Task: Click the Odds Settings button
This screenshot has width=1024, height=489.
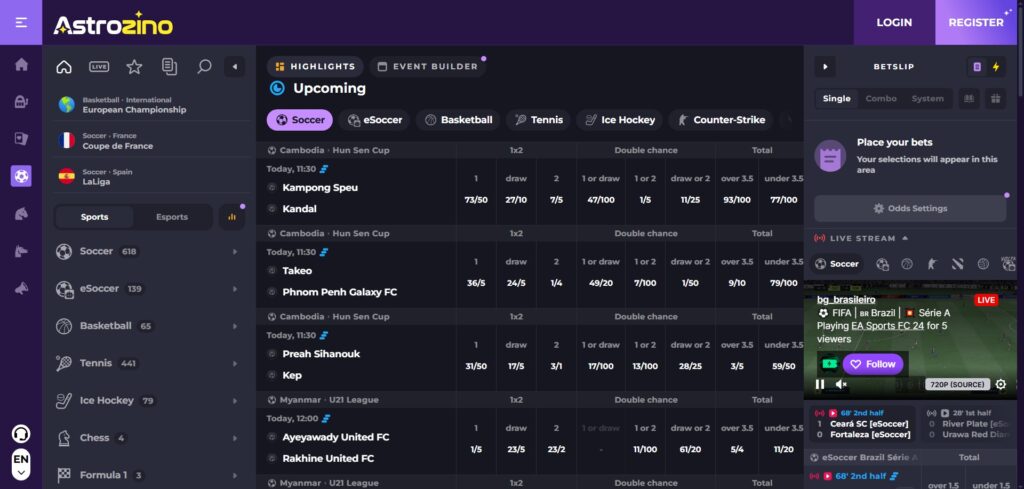Action: (x=909, y=208)
